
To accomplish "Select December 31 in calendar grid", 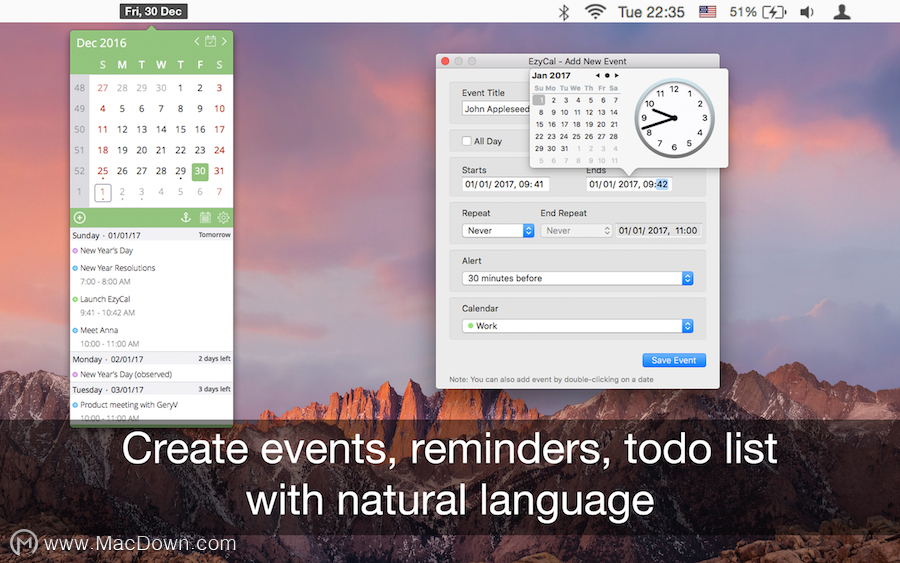I will tap(219, 171).
